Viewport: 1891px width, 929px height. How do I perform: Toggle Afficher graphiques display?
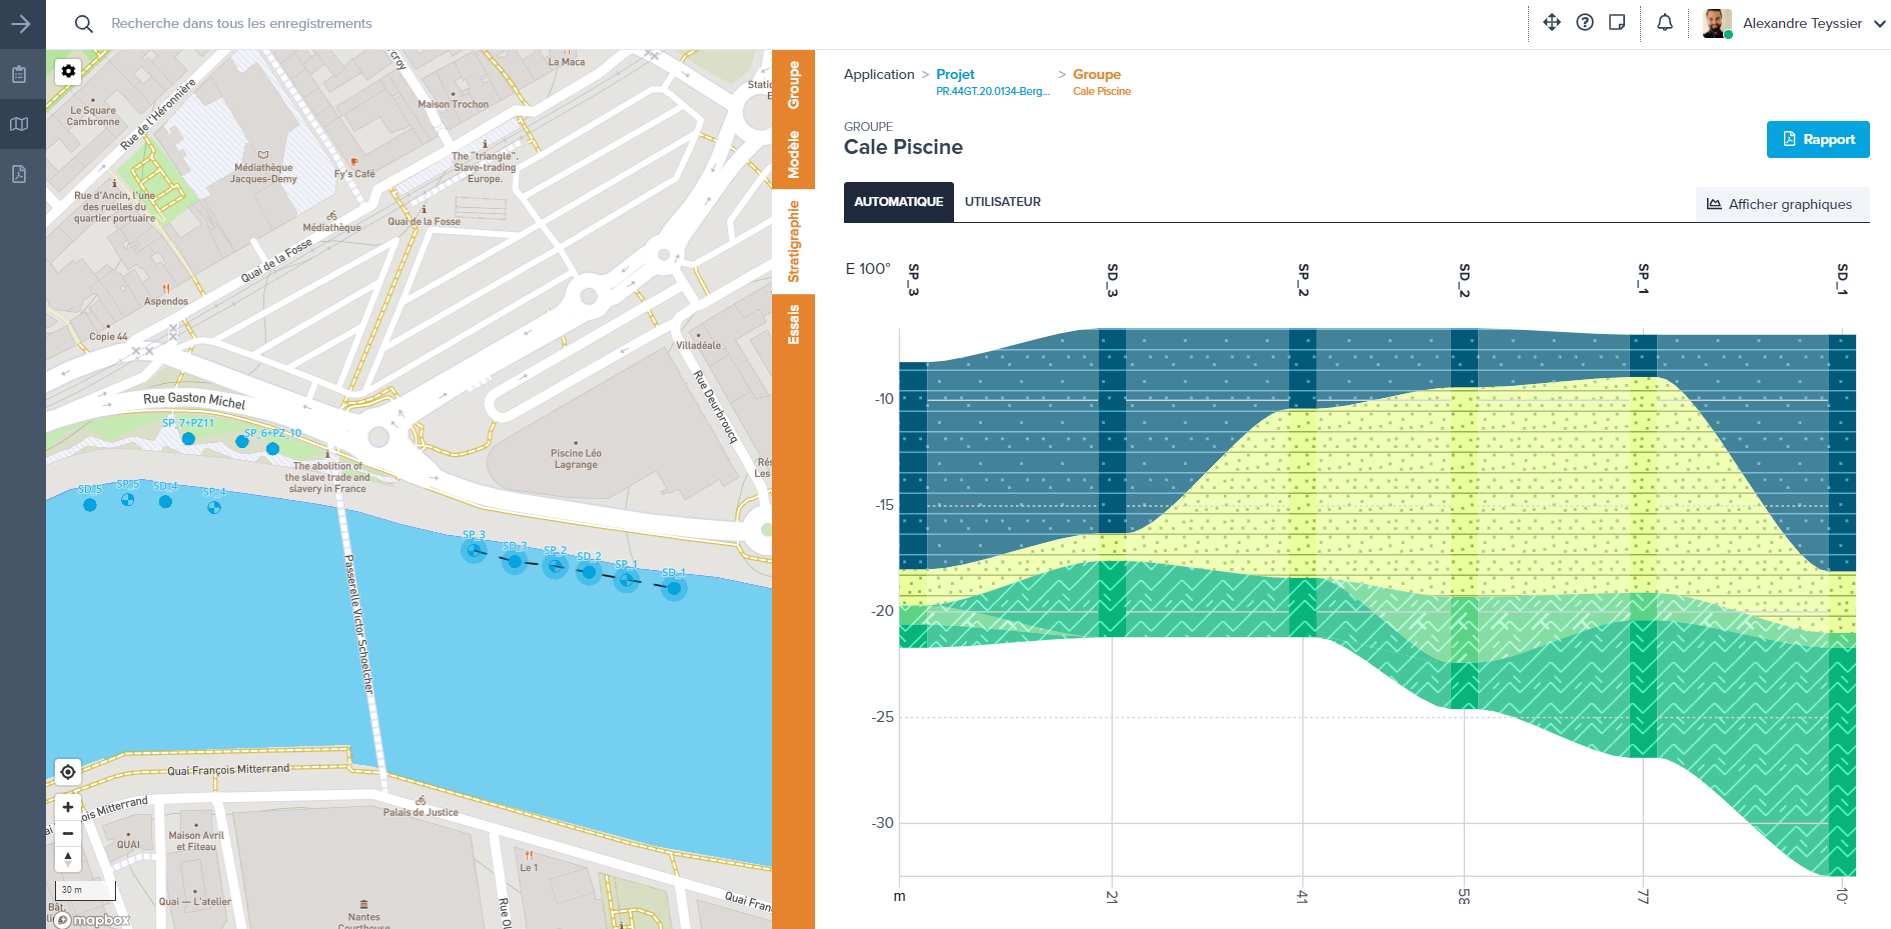1781,204
